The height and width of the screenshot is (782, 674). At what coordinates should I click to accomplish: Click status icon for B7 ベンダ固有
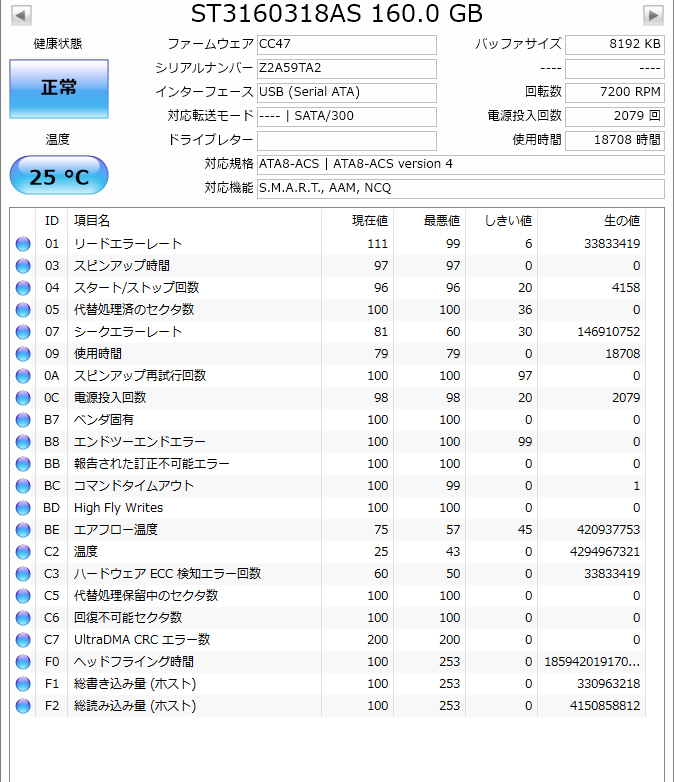23,420
